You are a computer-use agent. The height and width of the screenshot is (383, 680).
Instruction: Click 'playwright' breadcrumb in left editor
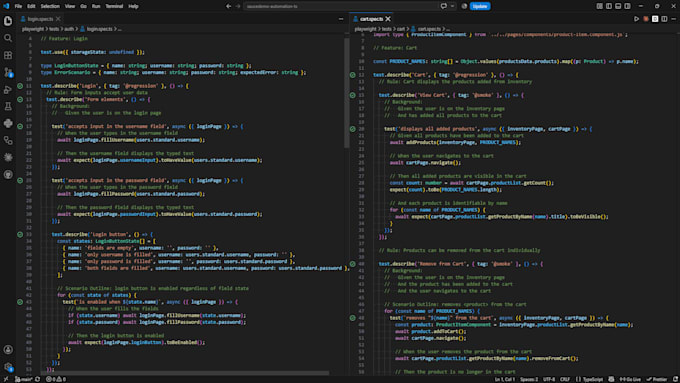click(33, 29)
